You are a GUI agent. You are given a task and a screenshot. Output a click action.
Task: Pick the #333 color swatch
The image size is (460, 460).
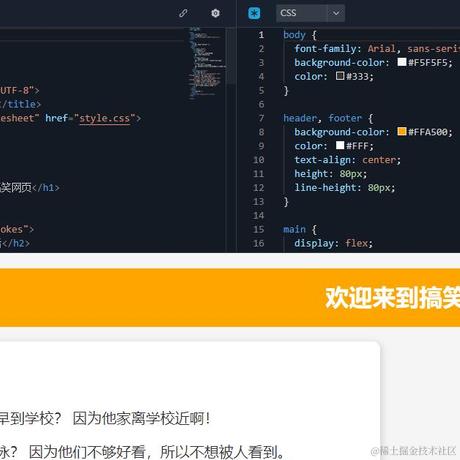(x=340, y=76)
